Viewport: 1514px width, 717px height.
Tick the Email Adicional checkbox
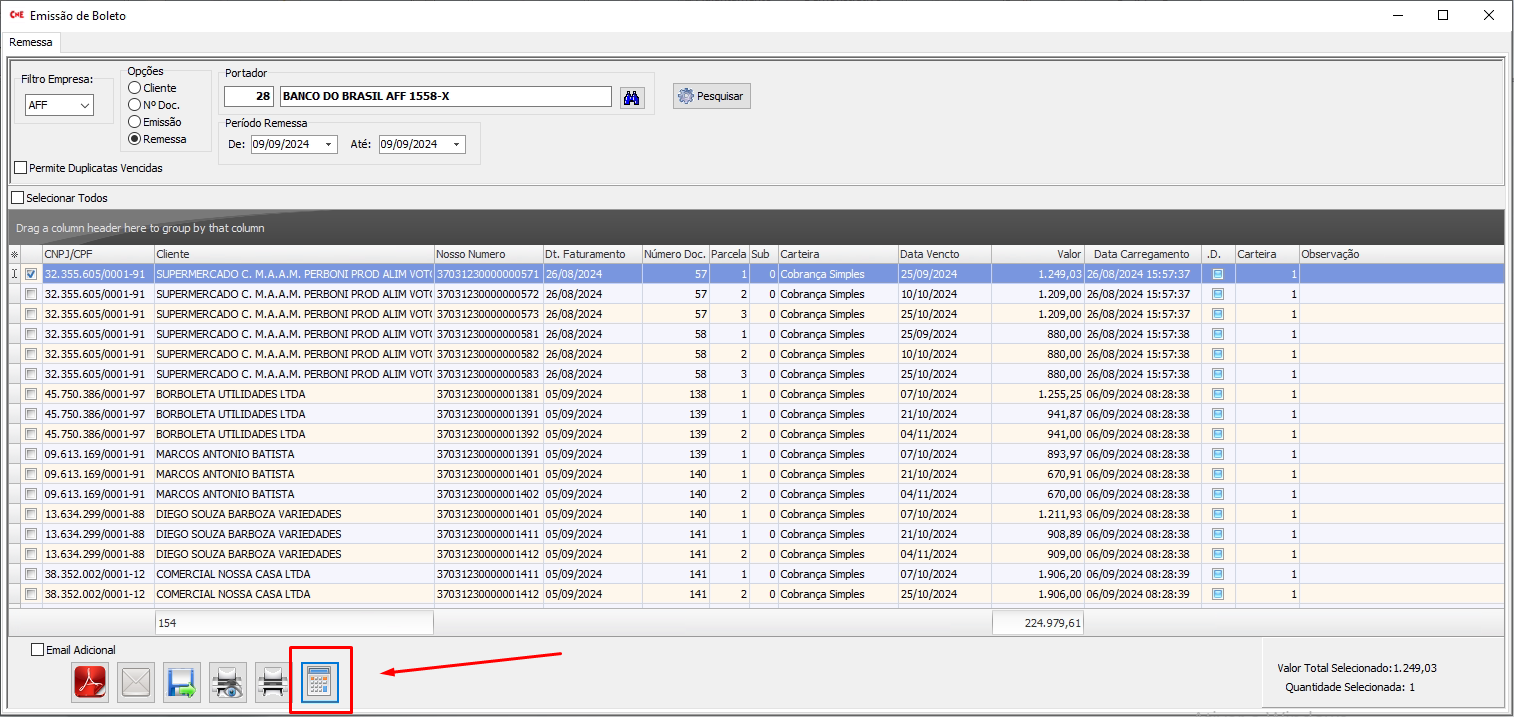point(38,650)
